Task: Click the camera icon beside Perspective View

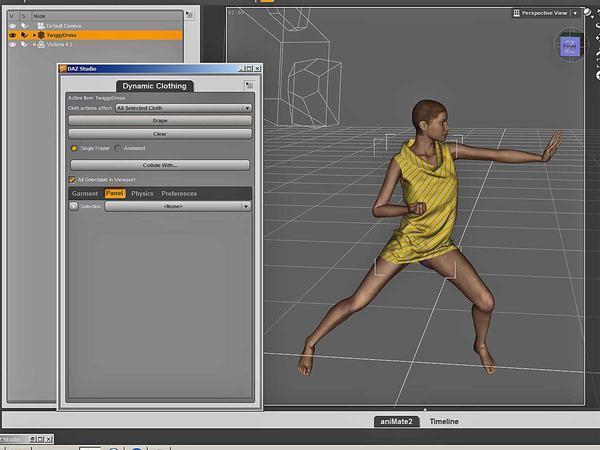Action: pyautogui.click(x=516, y=13)
